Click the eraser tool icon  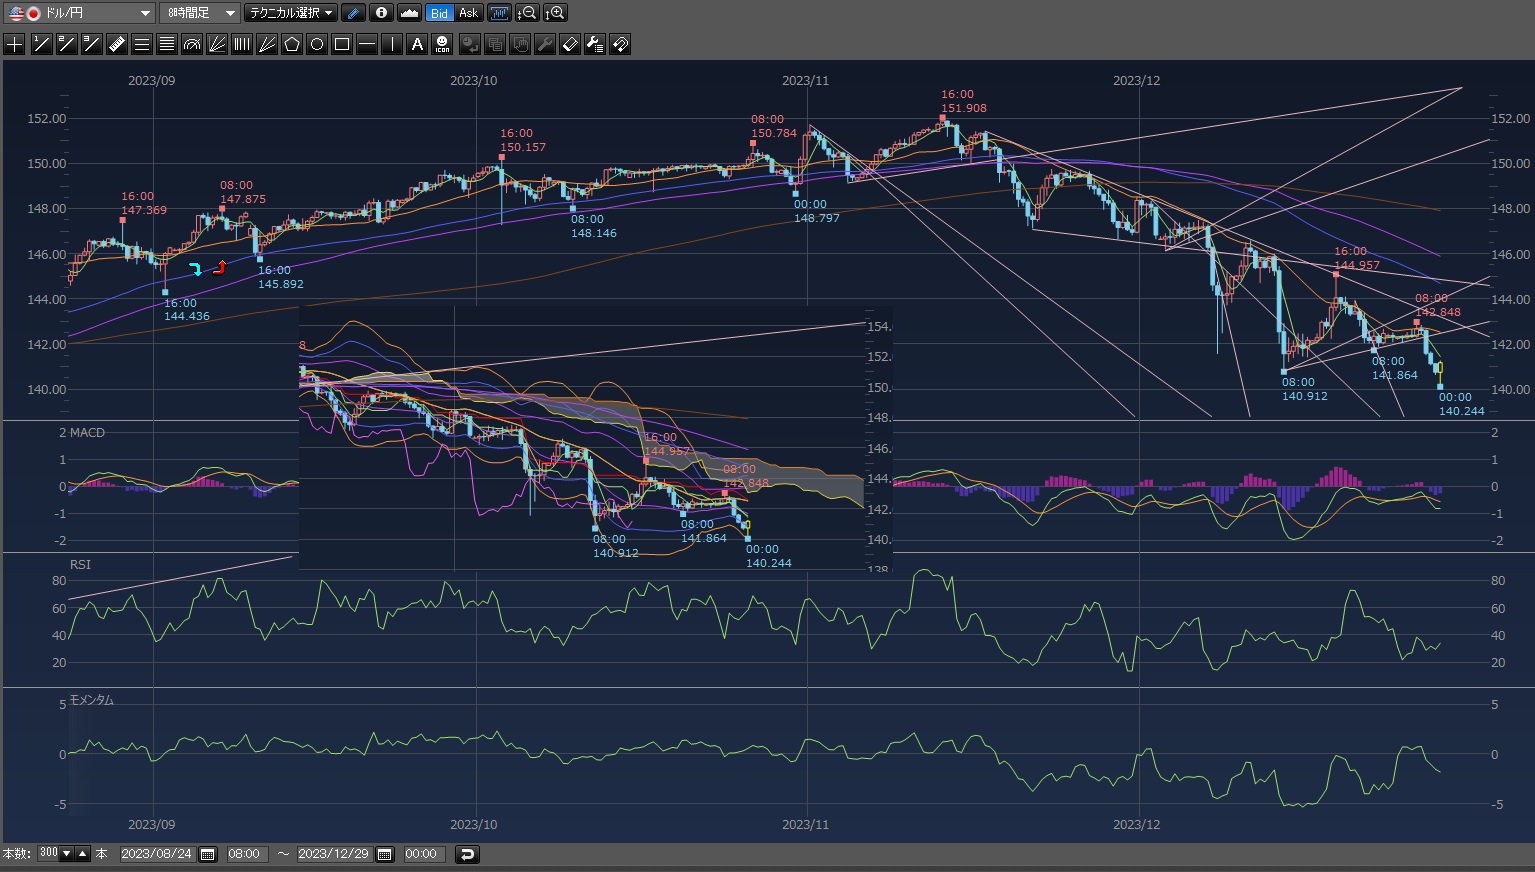pyautogui.click(x=570, y=44)
